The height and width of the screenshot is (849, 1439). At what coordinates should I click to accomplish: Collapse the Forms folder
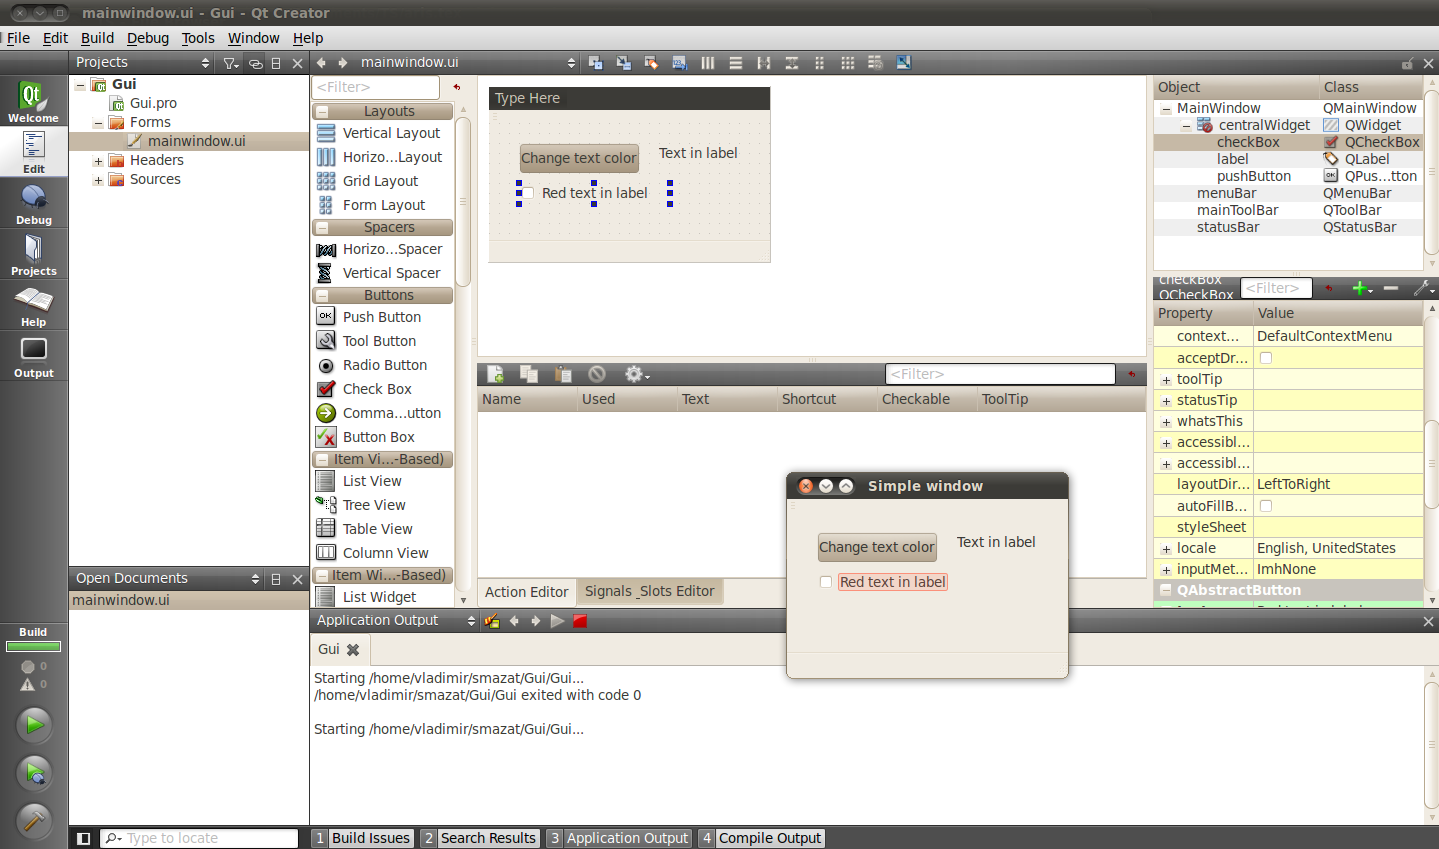[98, 123]
